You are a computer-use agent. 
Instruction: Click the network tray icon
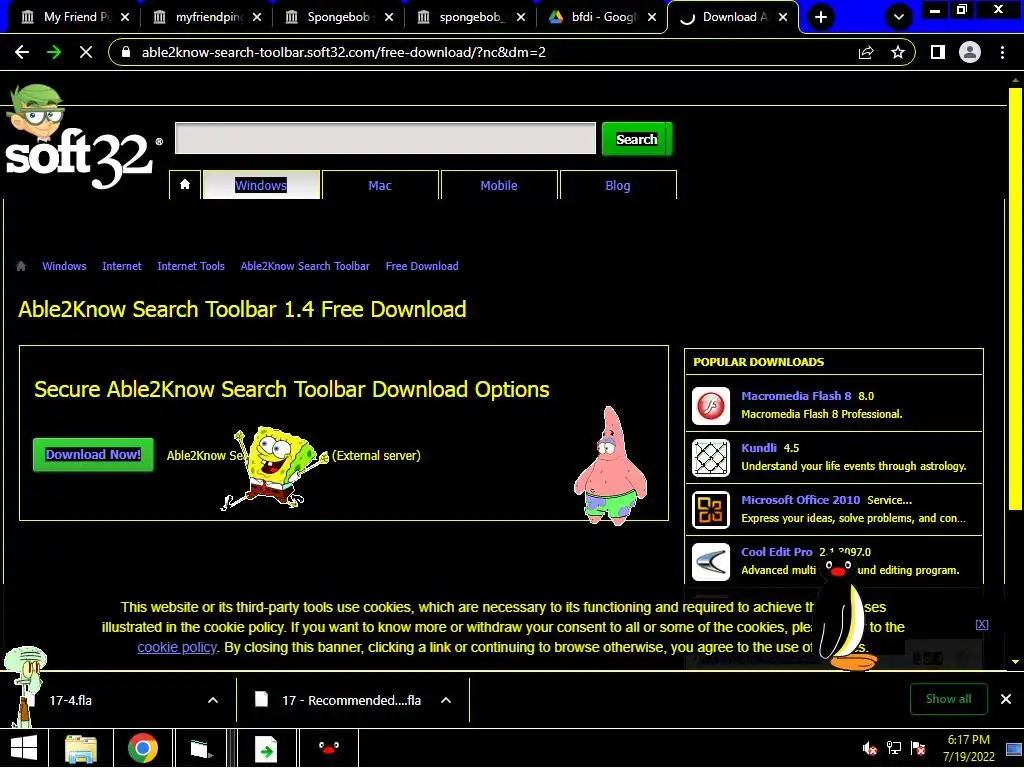coord(894,748)
